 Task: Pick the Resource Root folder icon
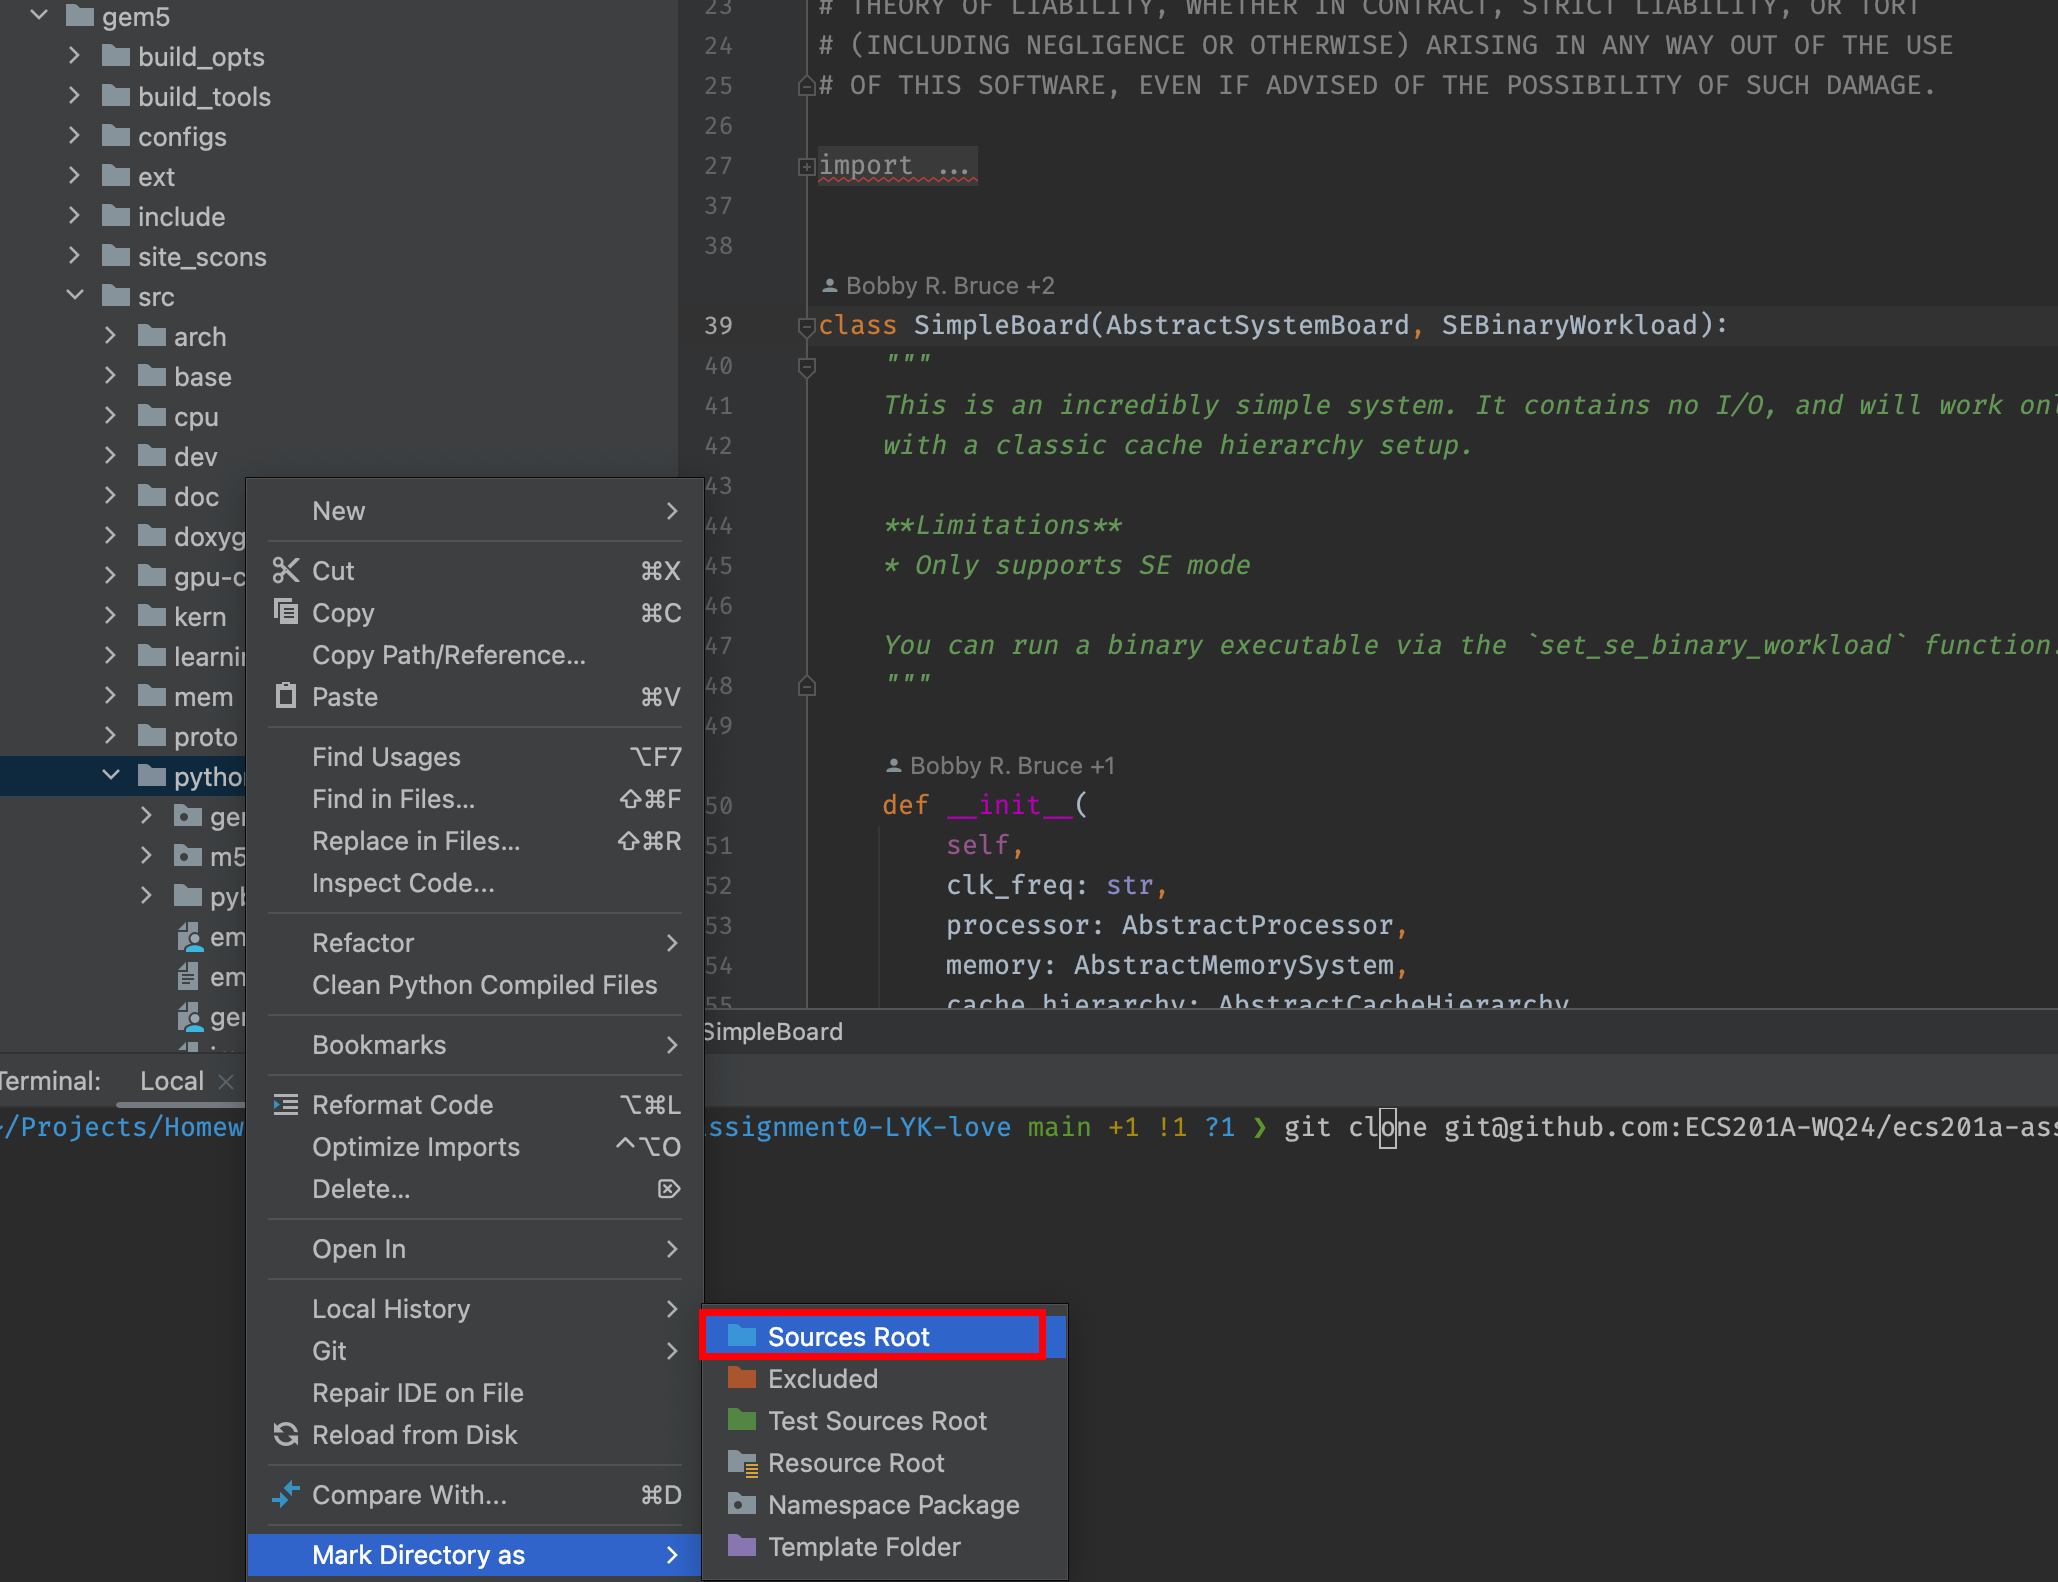coord(742,1463)
